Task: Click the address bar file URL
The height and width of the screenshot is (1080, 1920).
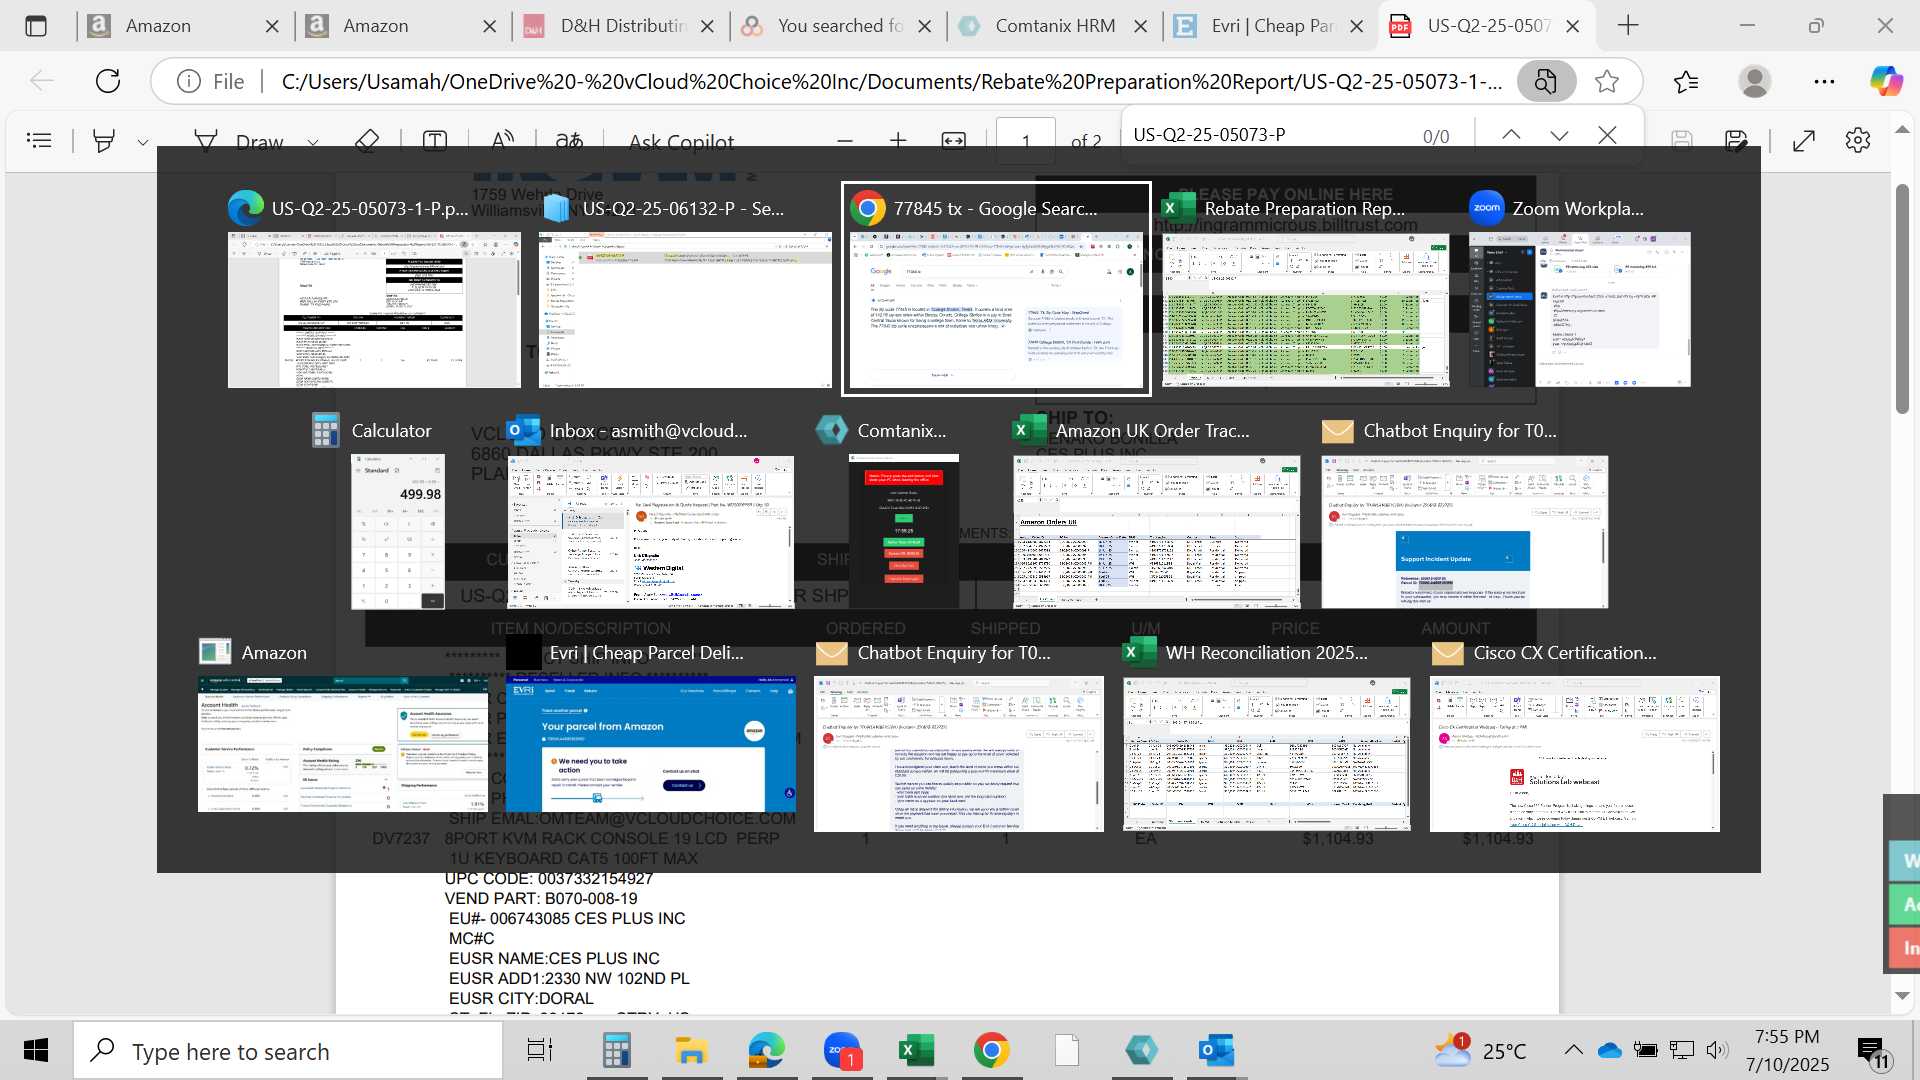Action: [x=890, y=81]
